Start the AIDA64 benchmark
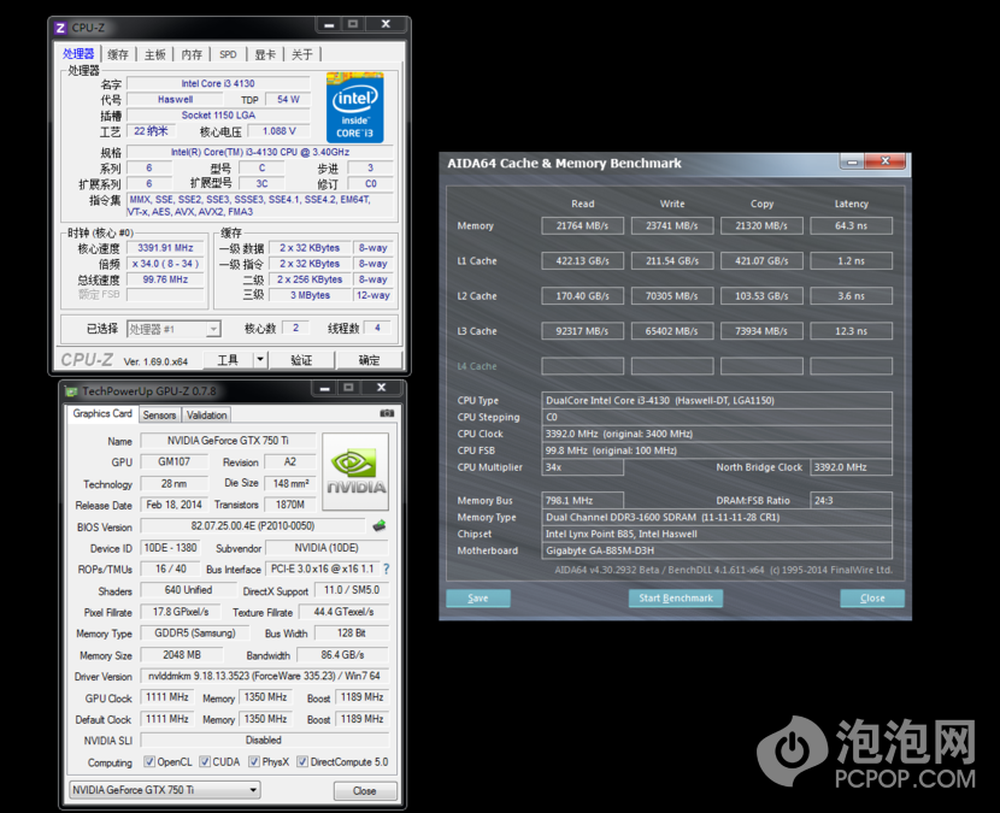Screen dimensions: 1000x813 pyautogui.click(x=675, y=598)
